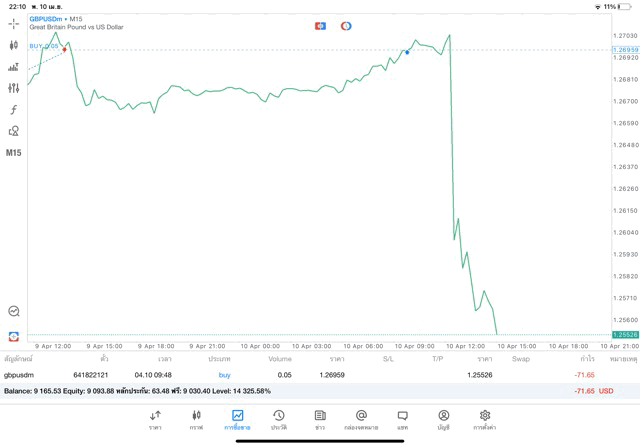Open the M15 timeframe selector
Image resolution: width=640 pixels, height=447 pixels.
[14, 153]
